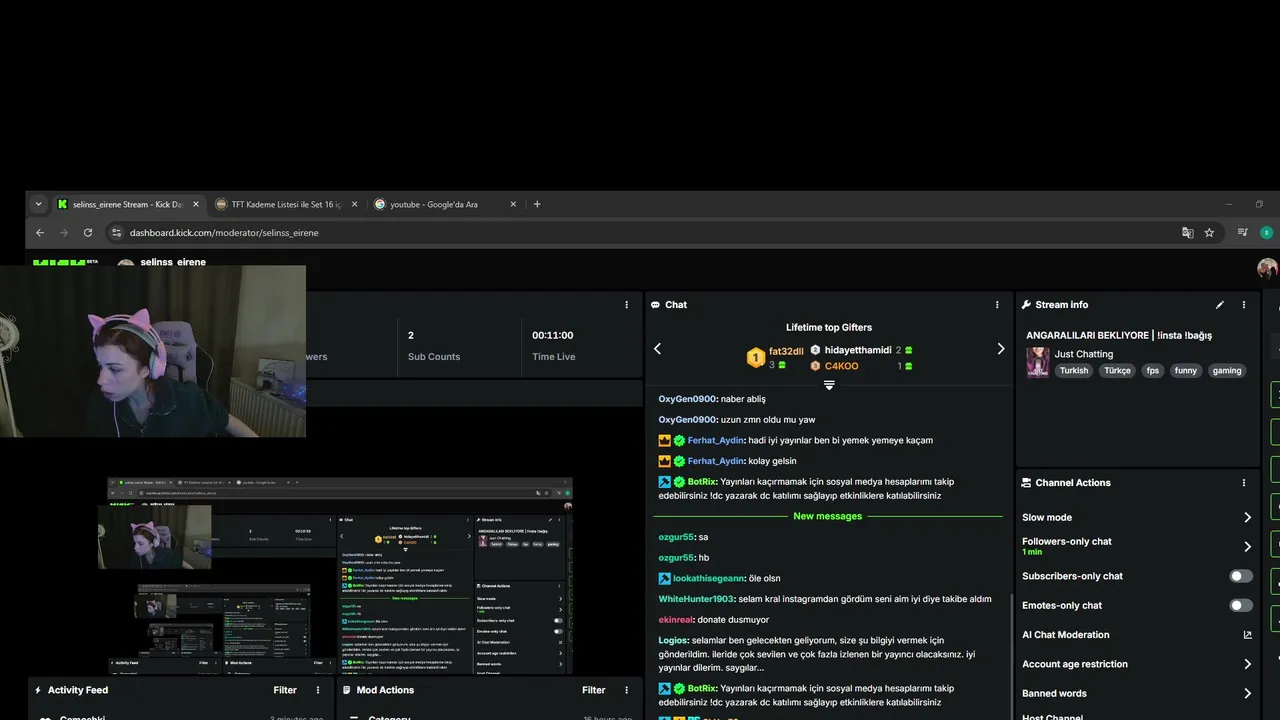Image resolution: width=1280 pixels, height=720 pixels.
Task: Open a new browser tab
Action: tap(537, 204)
